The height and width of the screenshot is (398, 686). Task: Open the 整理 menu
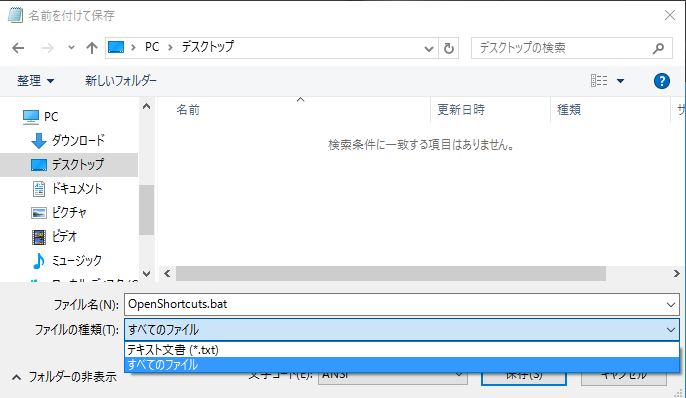[35, 81]
